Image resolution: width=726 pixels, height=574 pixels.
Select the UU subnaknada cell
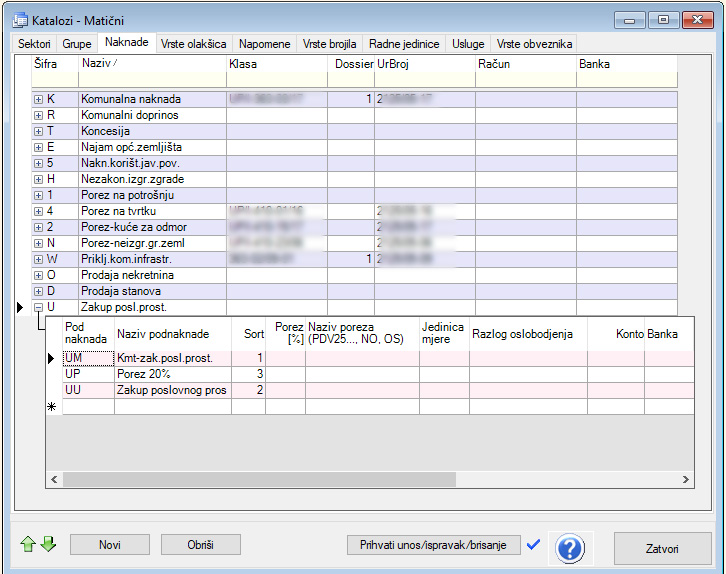(x=88, y=390)
